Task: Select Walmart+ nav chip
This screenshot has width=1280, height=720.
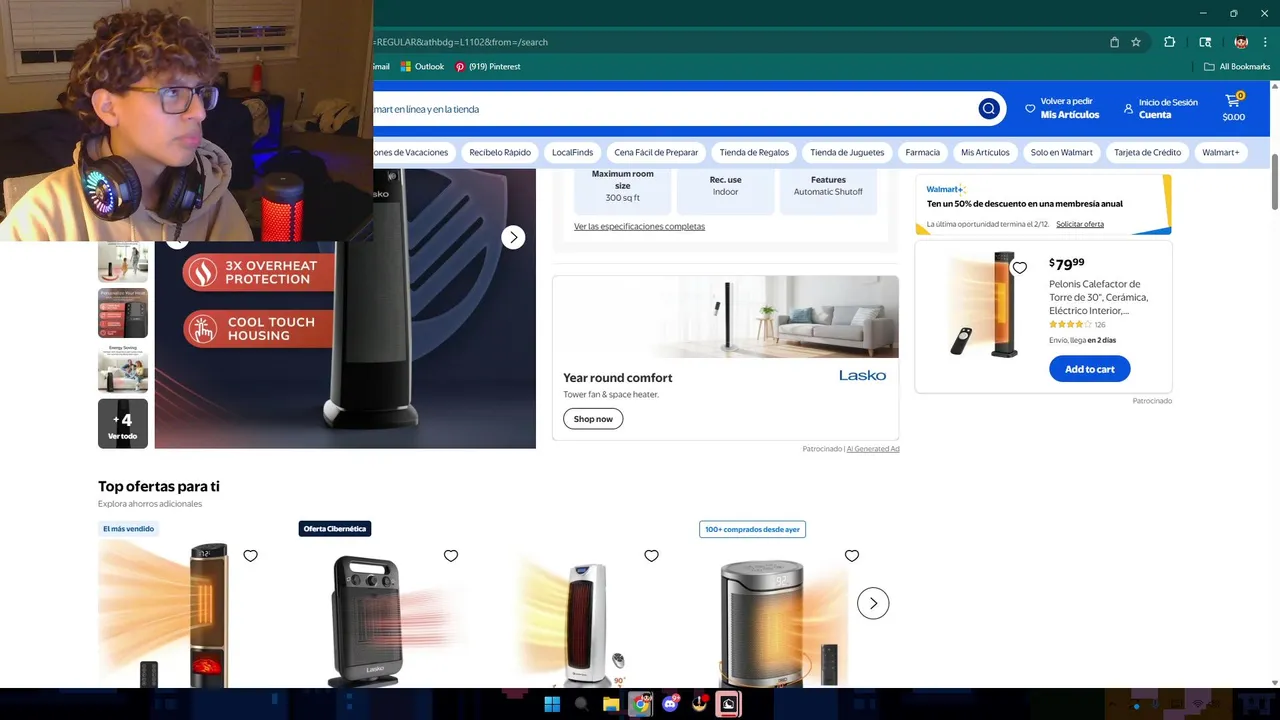Action: tap(1220, 152)
